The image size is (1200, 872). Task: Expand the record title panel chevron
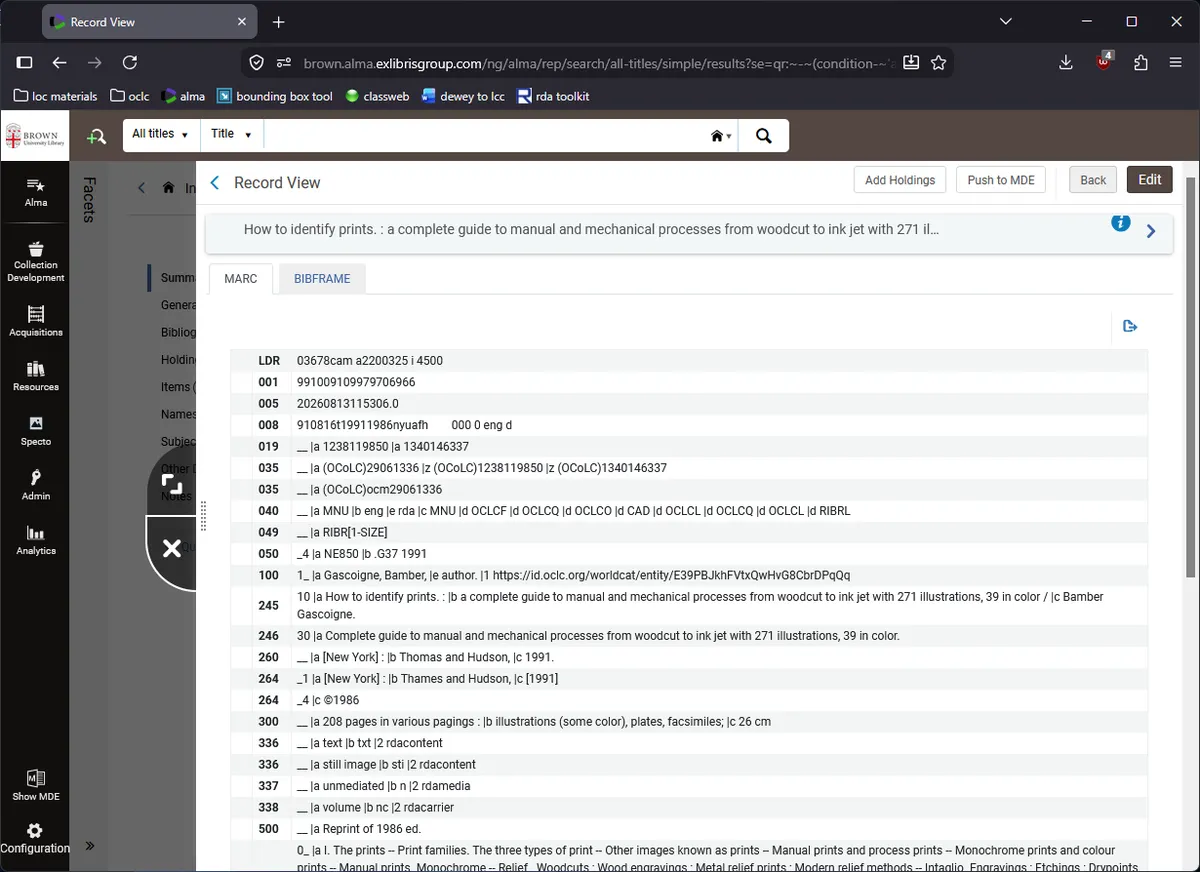pyautogui.click(x=1151, y=231)
